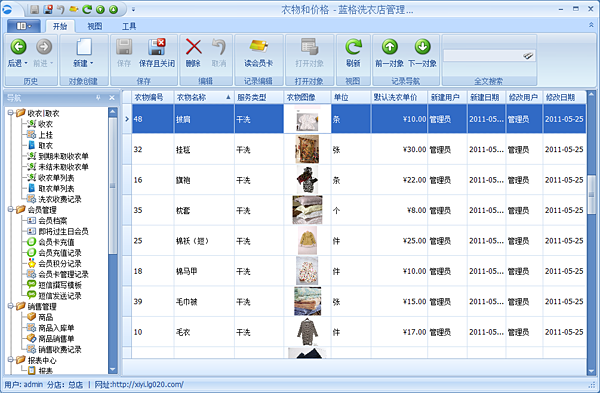Switch to the 工具 ribbon tab
Screen dimensions: 600x393
(129, 26)
